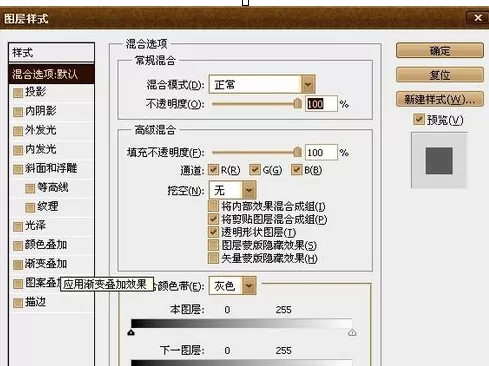Uncheck 透明形状图层(T)

pyautogui.click(x=213, y=232)
